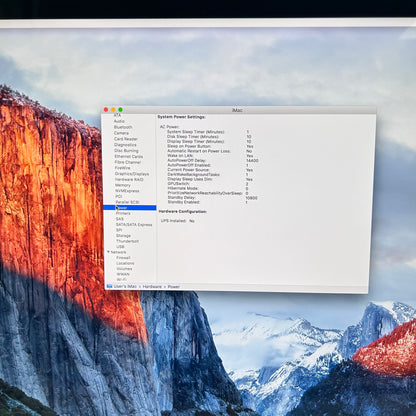Open the FireWire hardware entry
The image size is (416, 416).
pyautogui.click(x=122, y=168)
